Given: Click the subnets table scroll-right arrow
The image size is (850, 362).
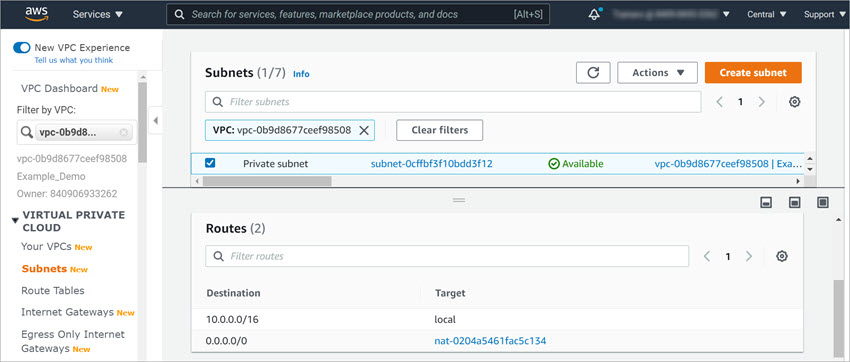Looking at the screenshot, I should pos(798,181).
